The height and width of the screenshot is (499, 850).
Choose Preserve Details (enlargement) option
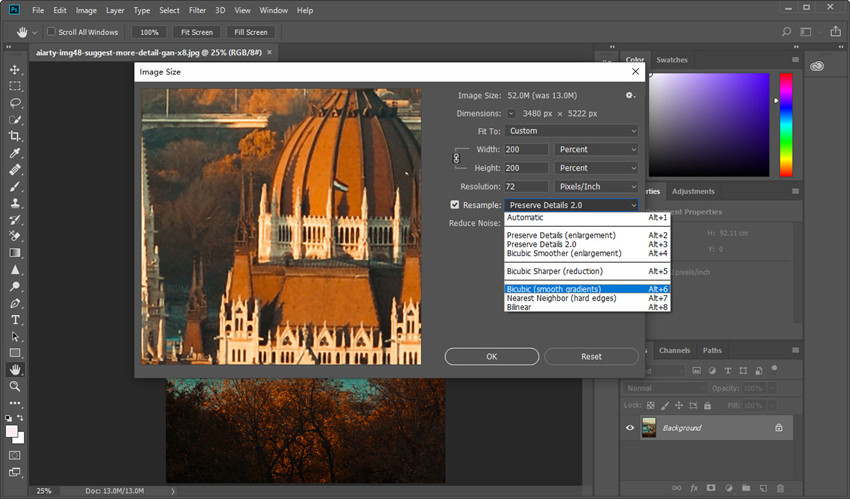click(587, 235)
